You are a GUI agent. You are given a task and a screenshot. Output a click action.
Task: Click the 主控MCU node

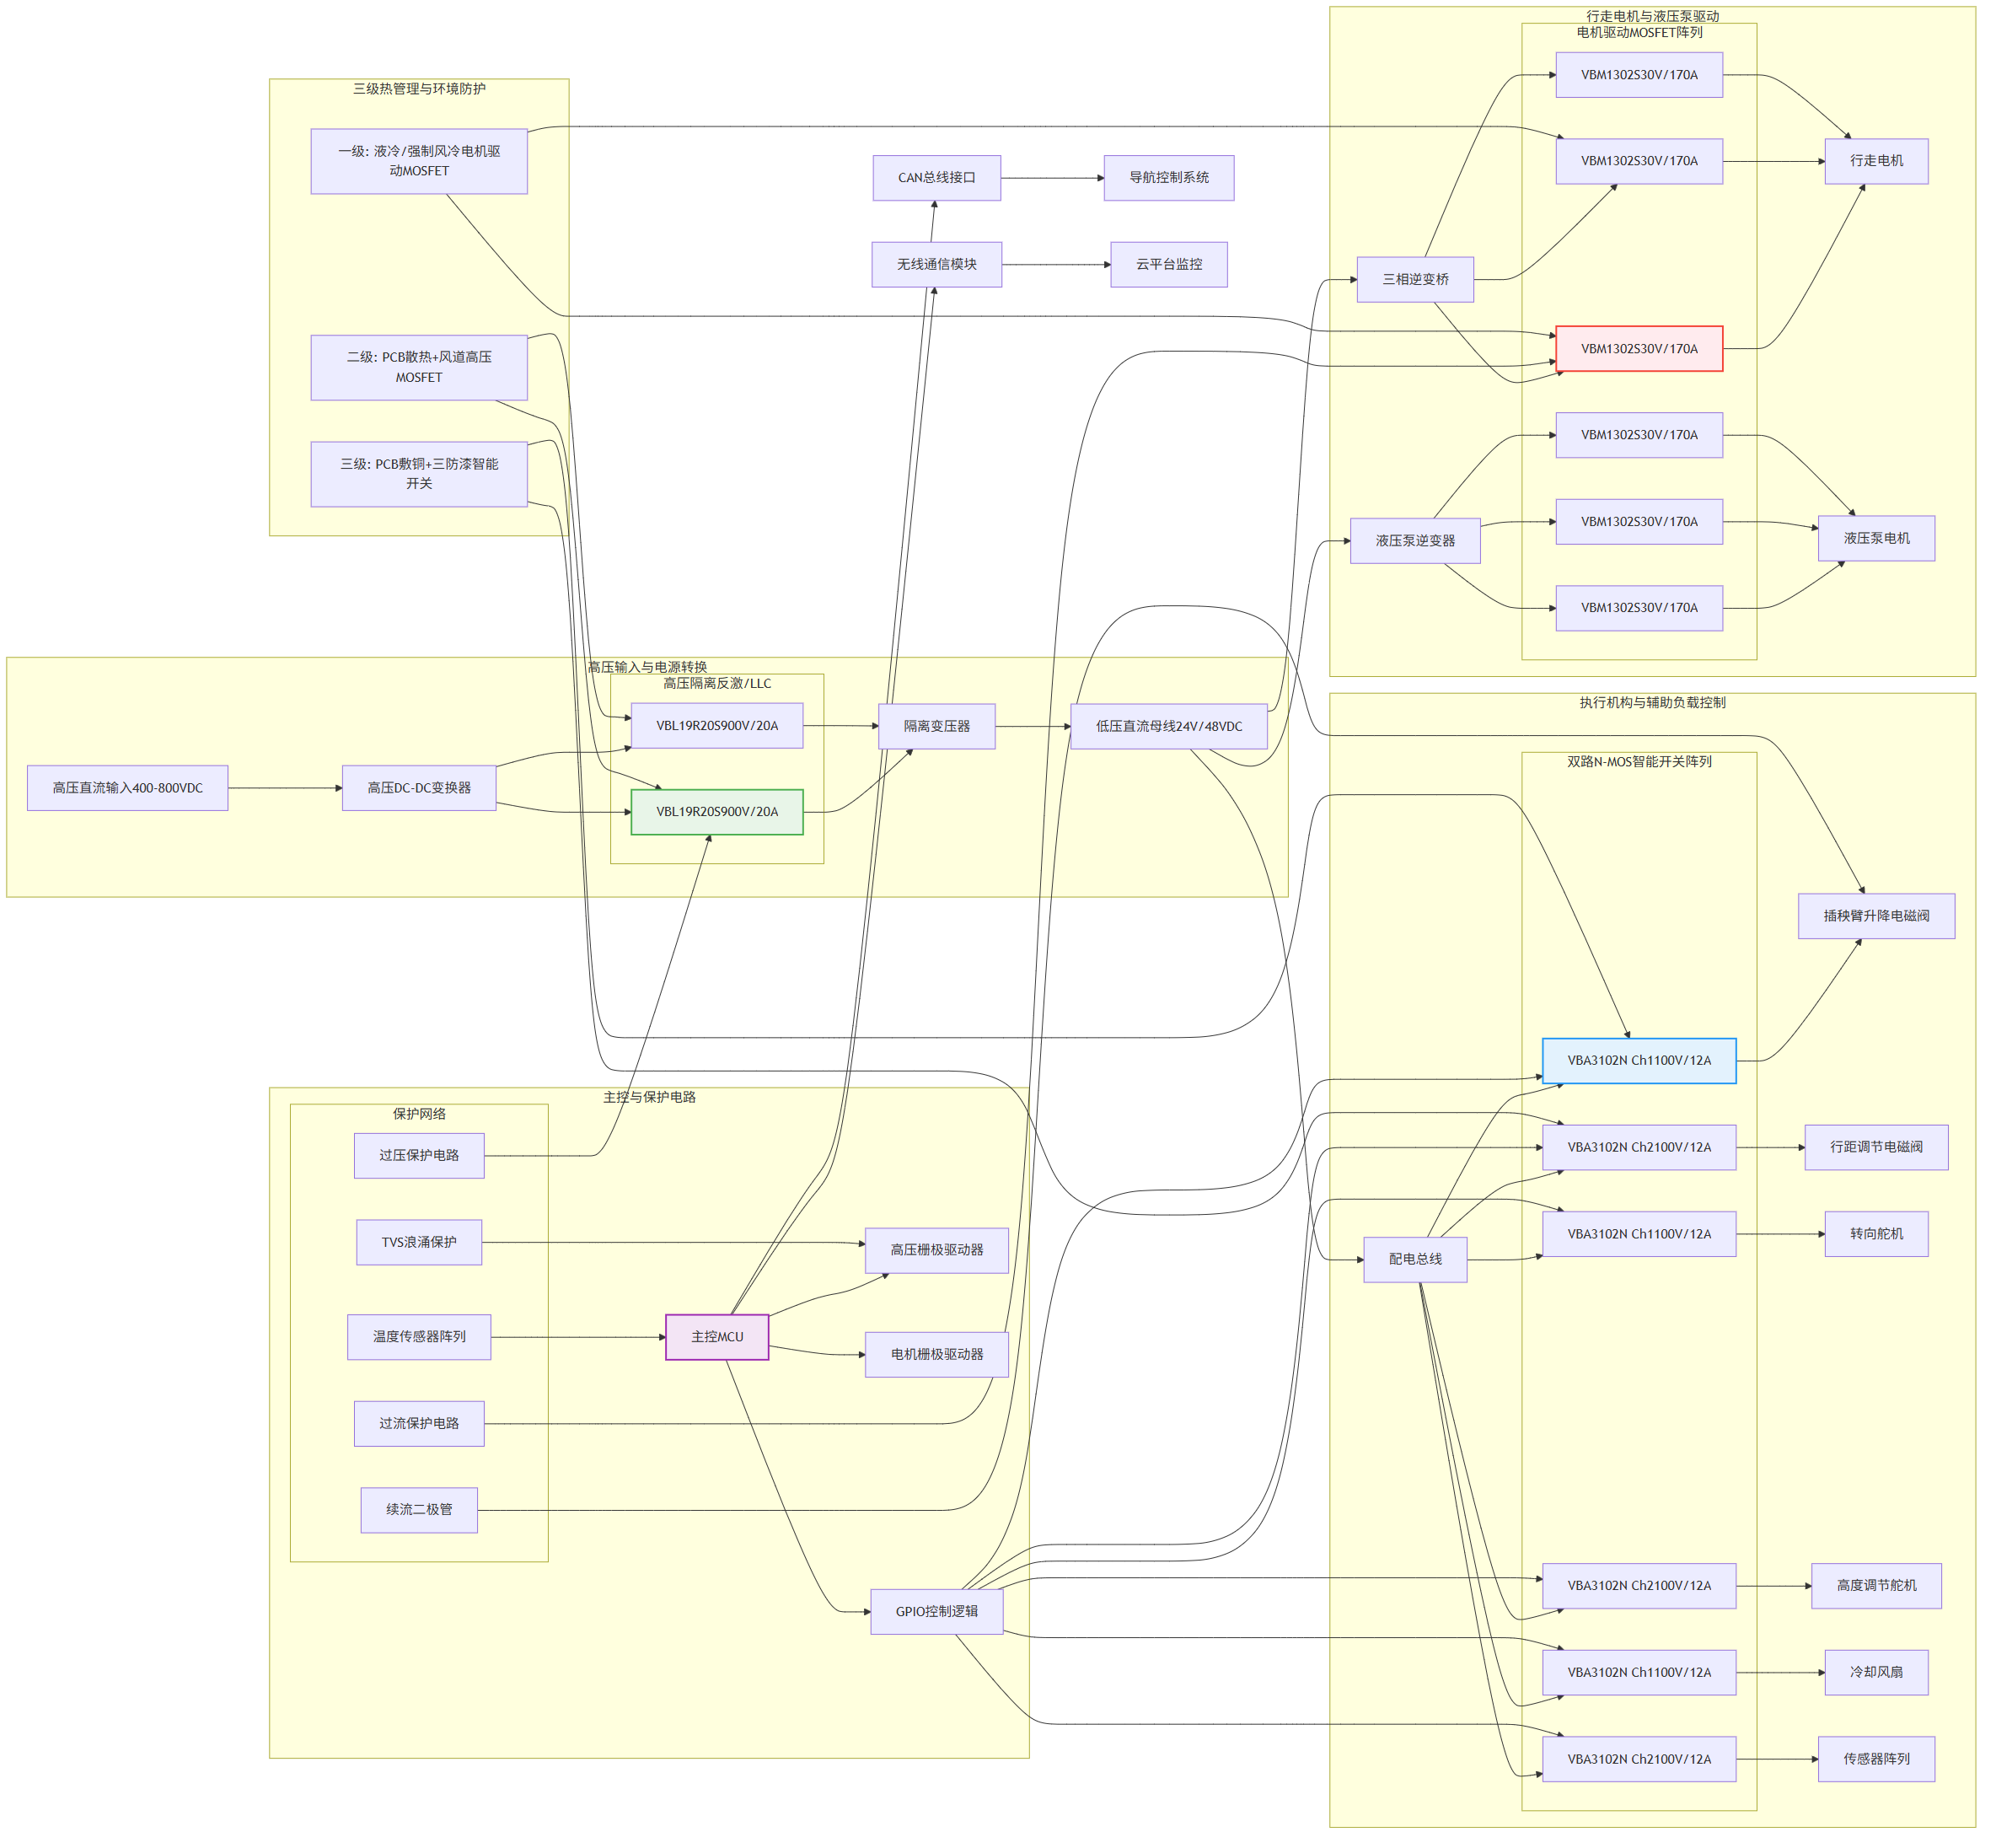click(x=717, y=1337)
